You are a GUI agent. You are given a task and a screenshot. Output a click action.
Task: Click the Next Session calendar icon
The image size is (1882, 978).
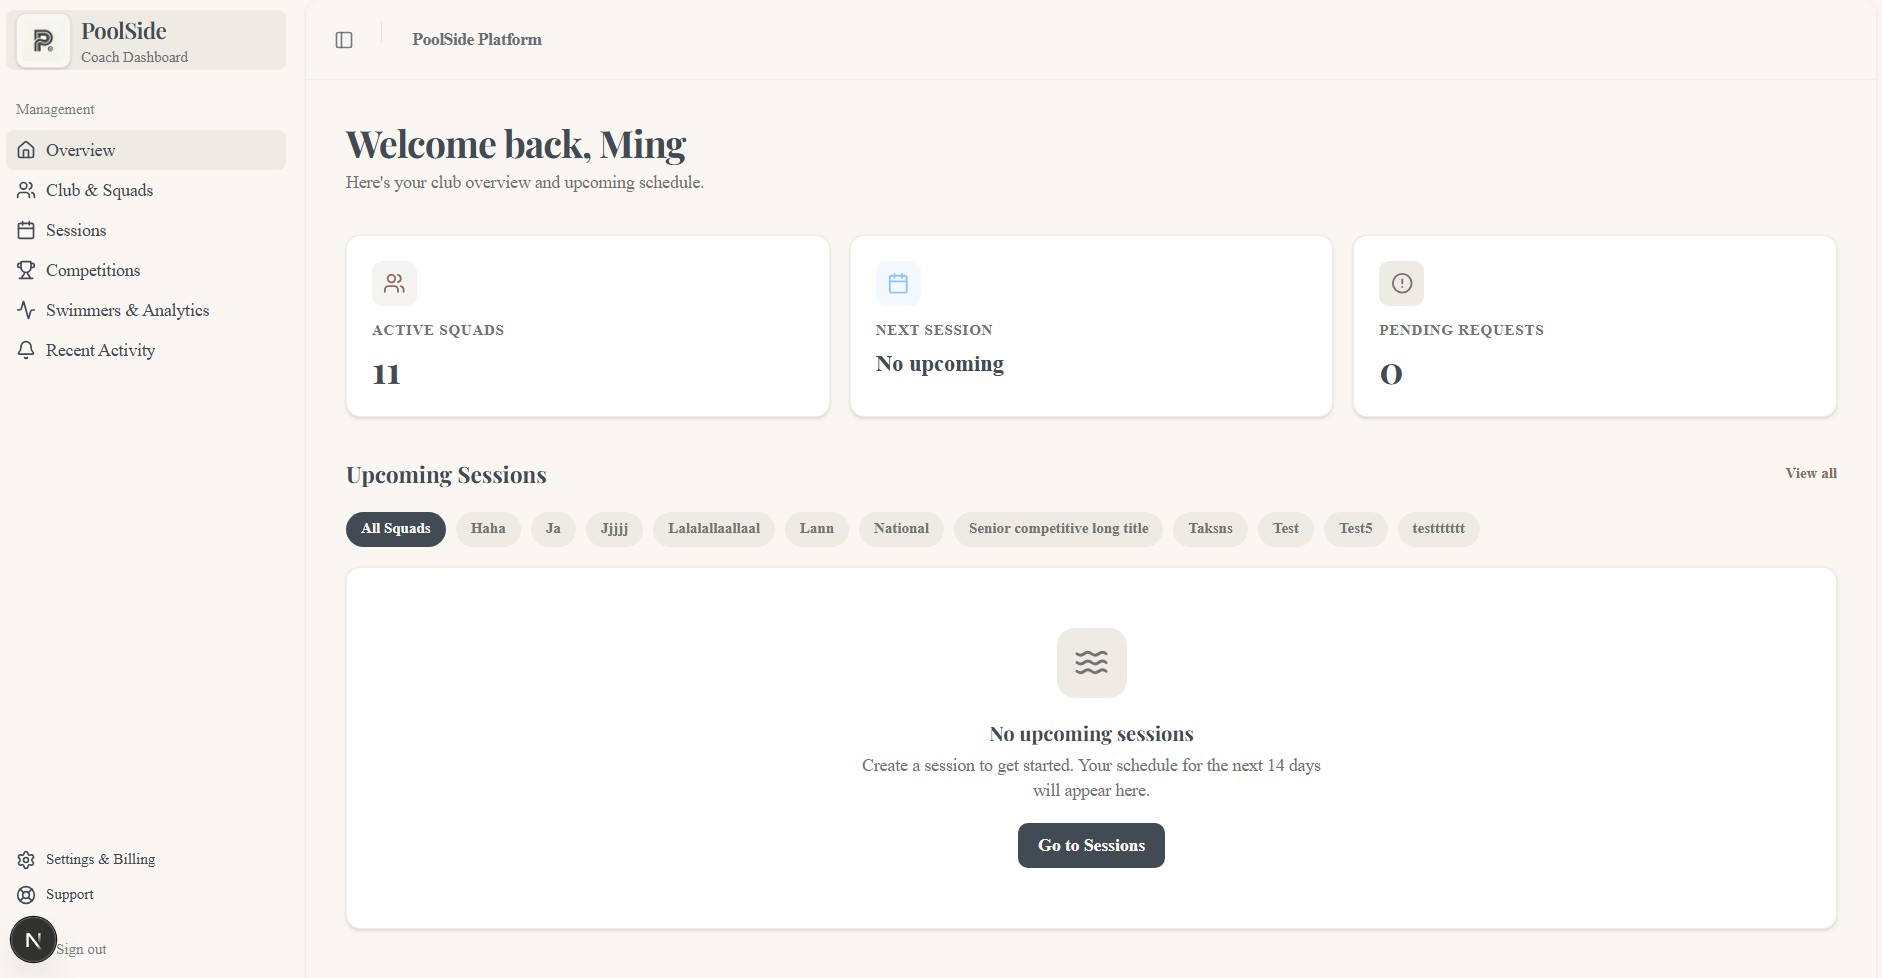[x=898, y=283]
